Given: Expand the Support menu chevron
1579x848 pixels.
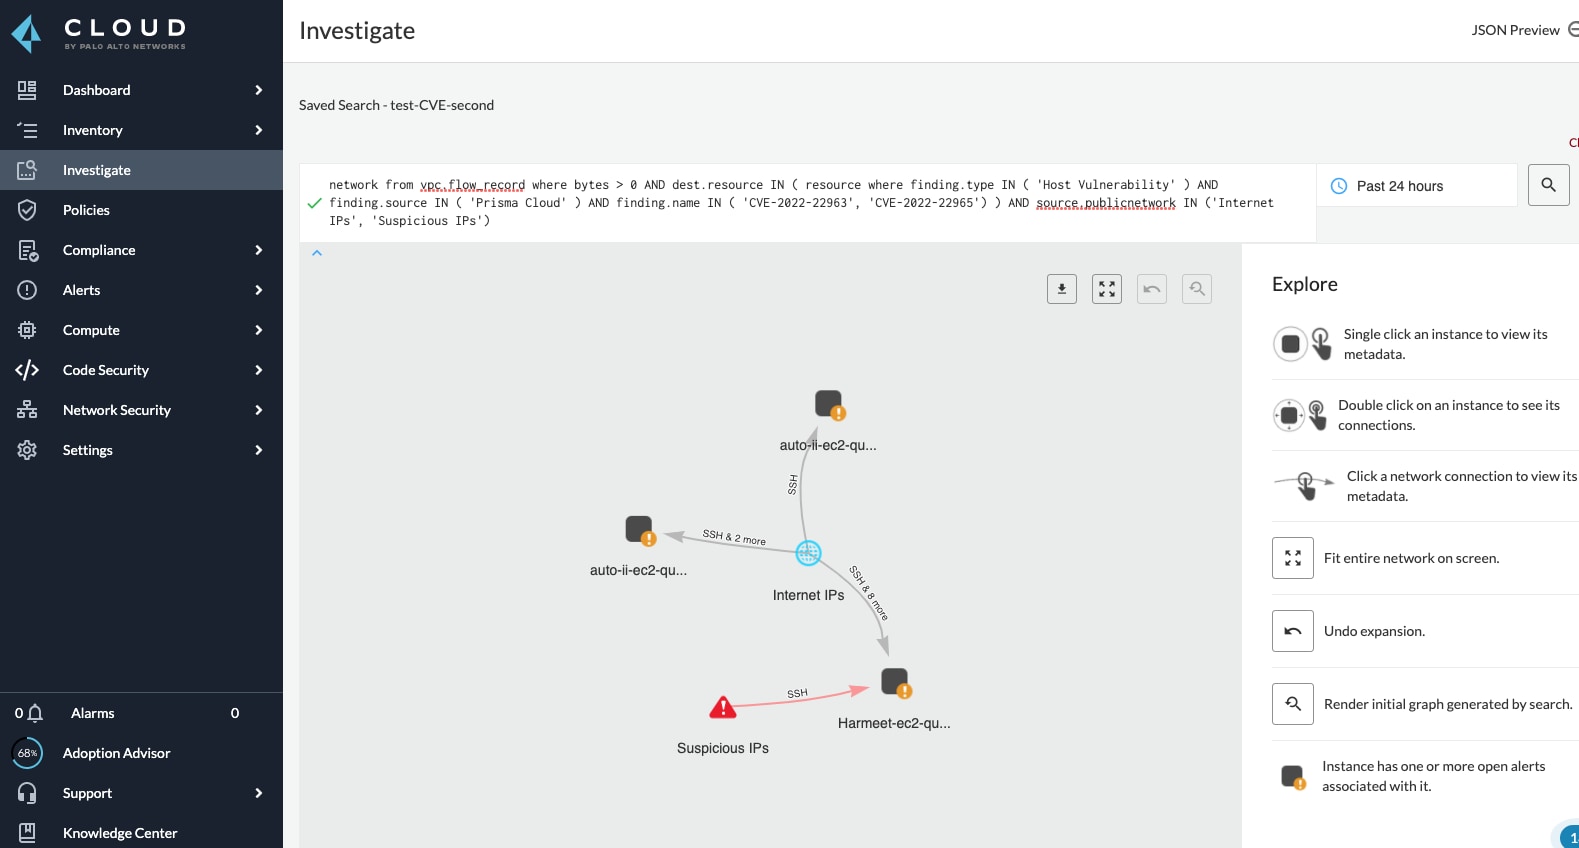Looking at the screenshot, I should coord(259,793).
